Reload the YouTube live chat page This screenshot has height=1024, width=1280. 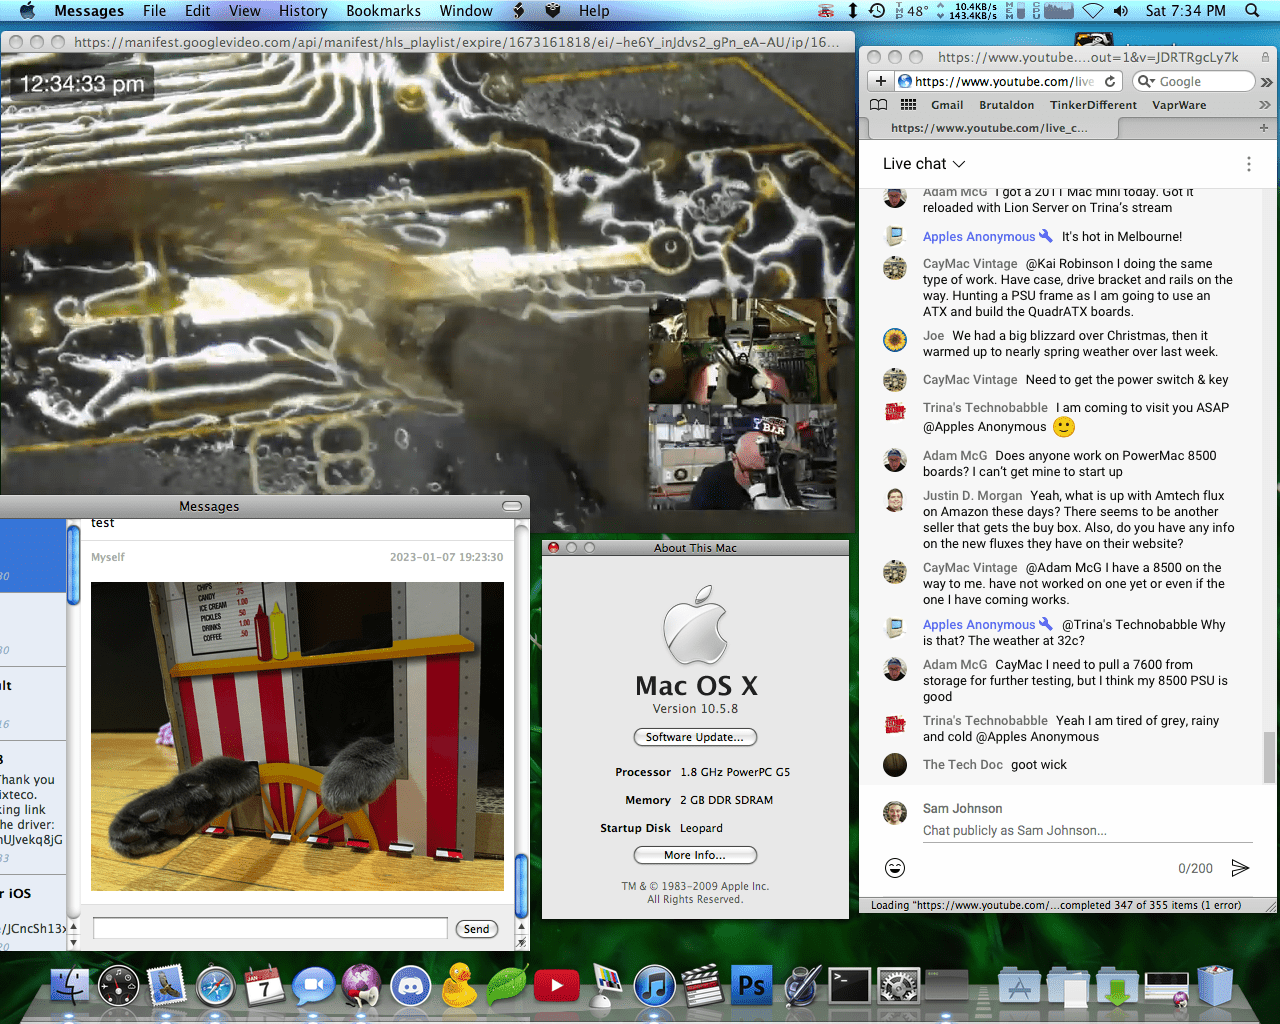click(1110, 81)
